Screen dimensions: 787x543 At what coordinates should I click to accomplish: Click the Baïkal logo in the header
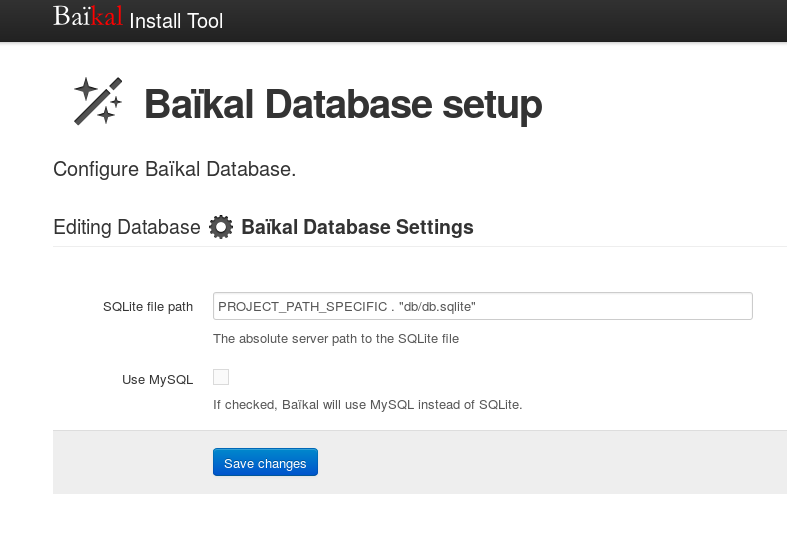pos(88,16)
